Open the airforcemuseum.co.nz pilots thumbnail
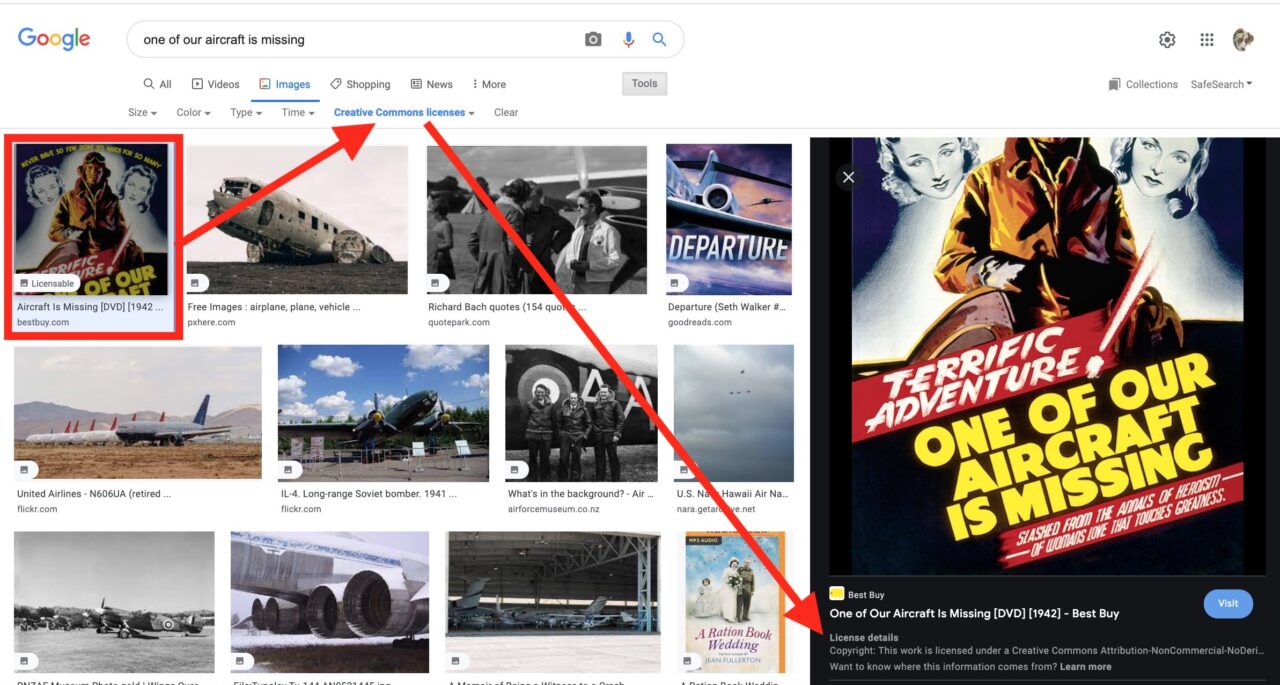Screen dimensions: 1280x685 (581, 413)
